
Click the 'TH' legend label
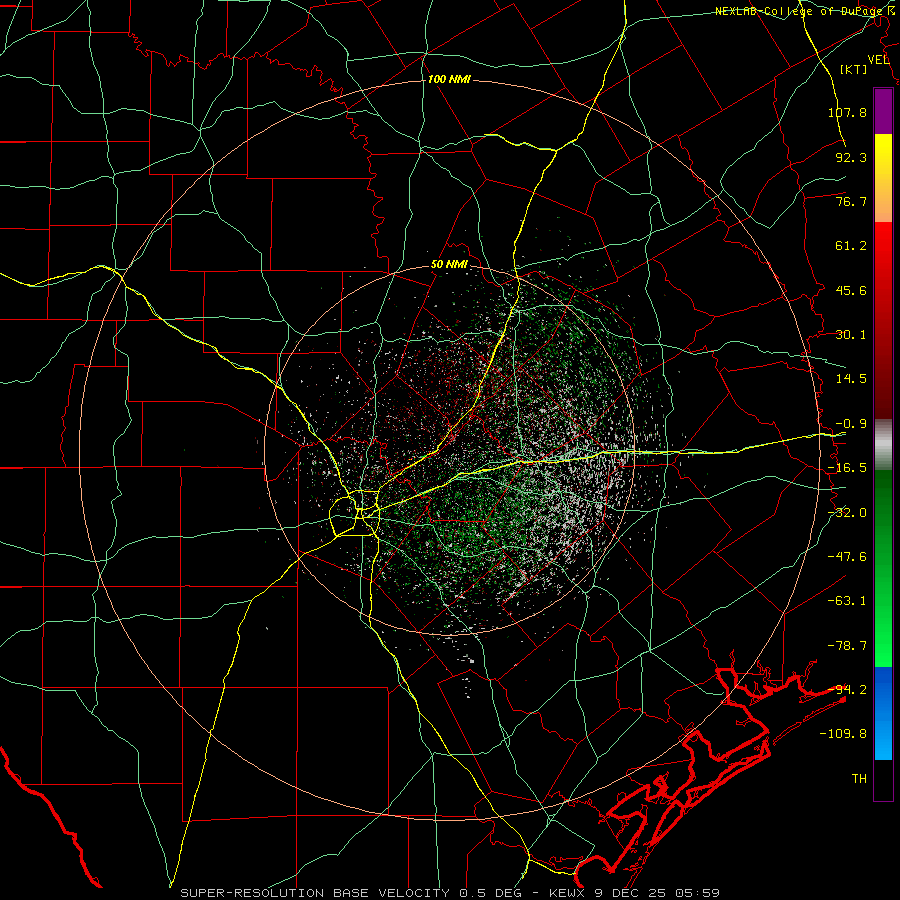tap(859, 779)
